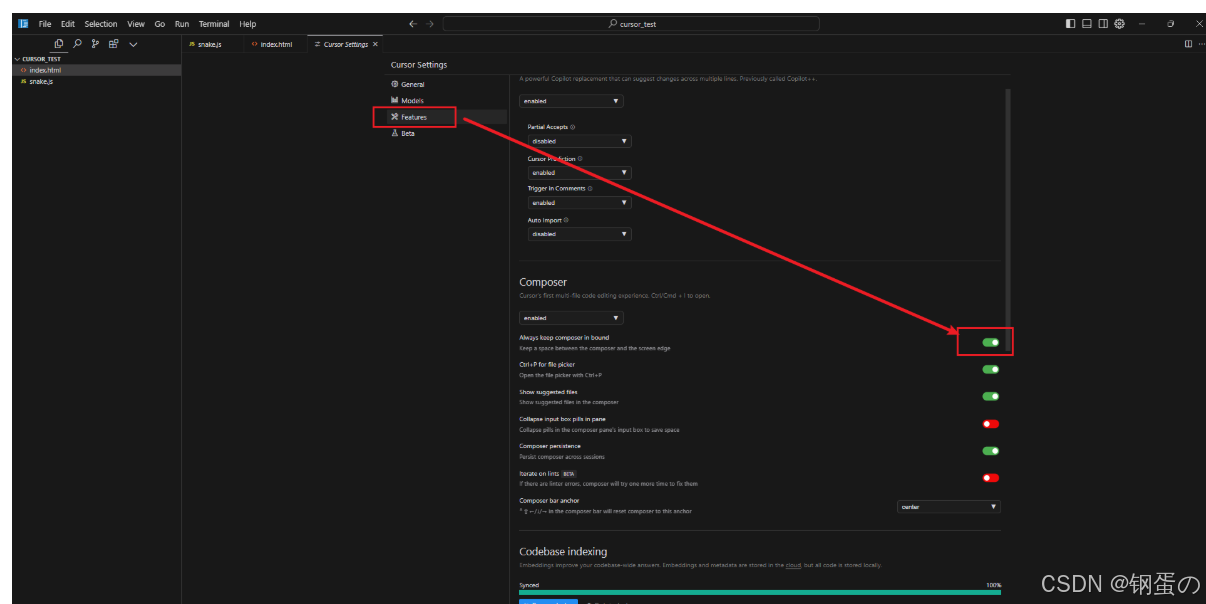Screen dimensions: 1206x604
Task: Click the Composer section heading
Action: click(x=543, y=282)
